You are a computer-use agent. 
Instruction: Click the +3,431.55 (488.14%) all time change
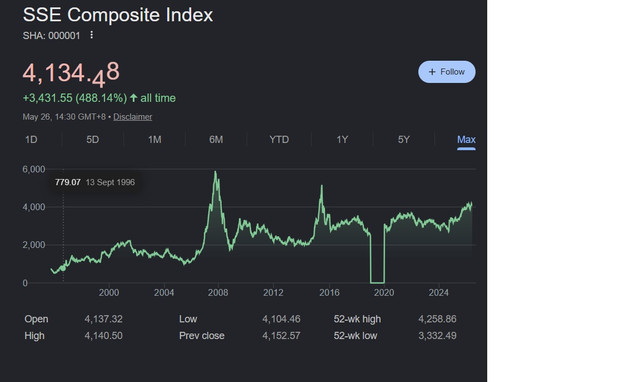click(99, 98)
